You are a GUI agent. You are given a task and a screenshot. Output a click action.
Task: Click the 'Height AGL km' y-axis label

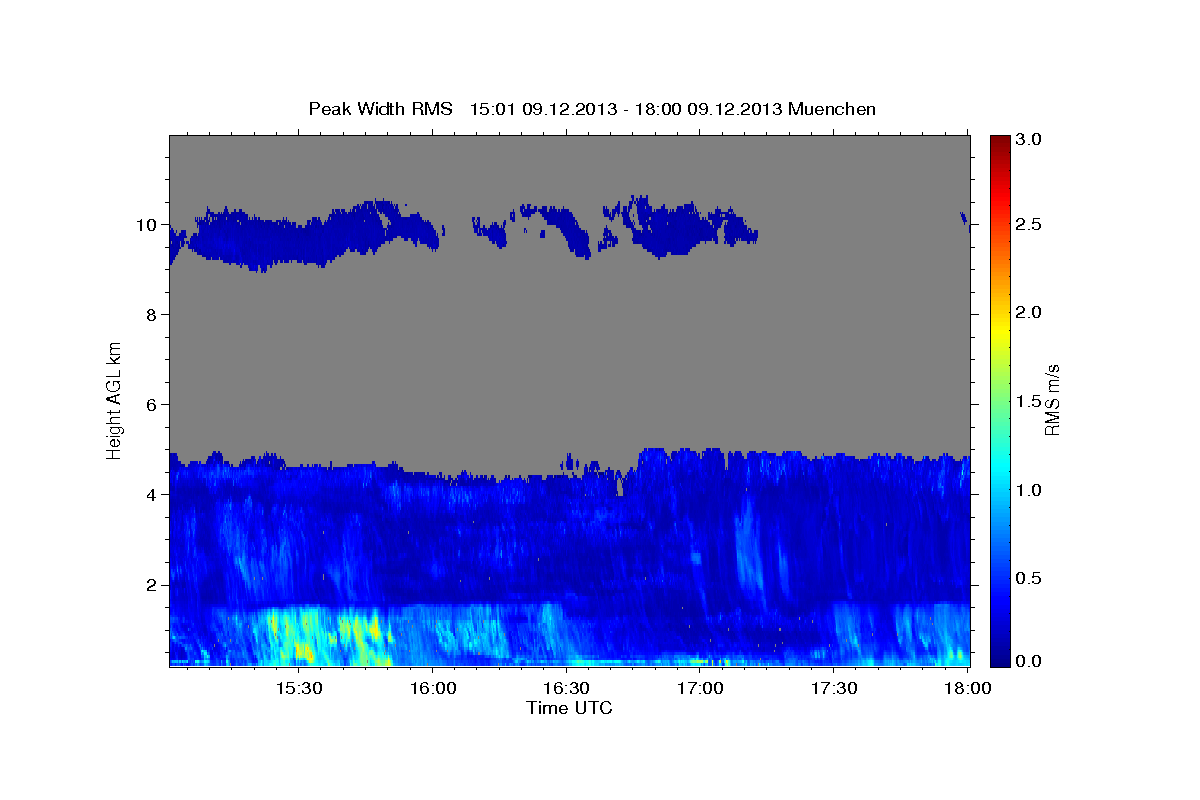[115, 399]
